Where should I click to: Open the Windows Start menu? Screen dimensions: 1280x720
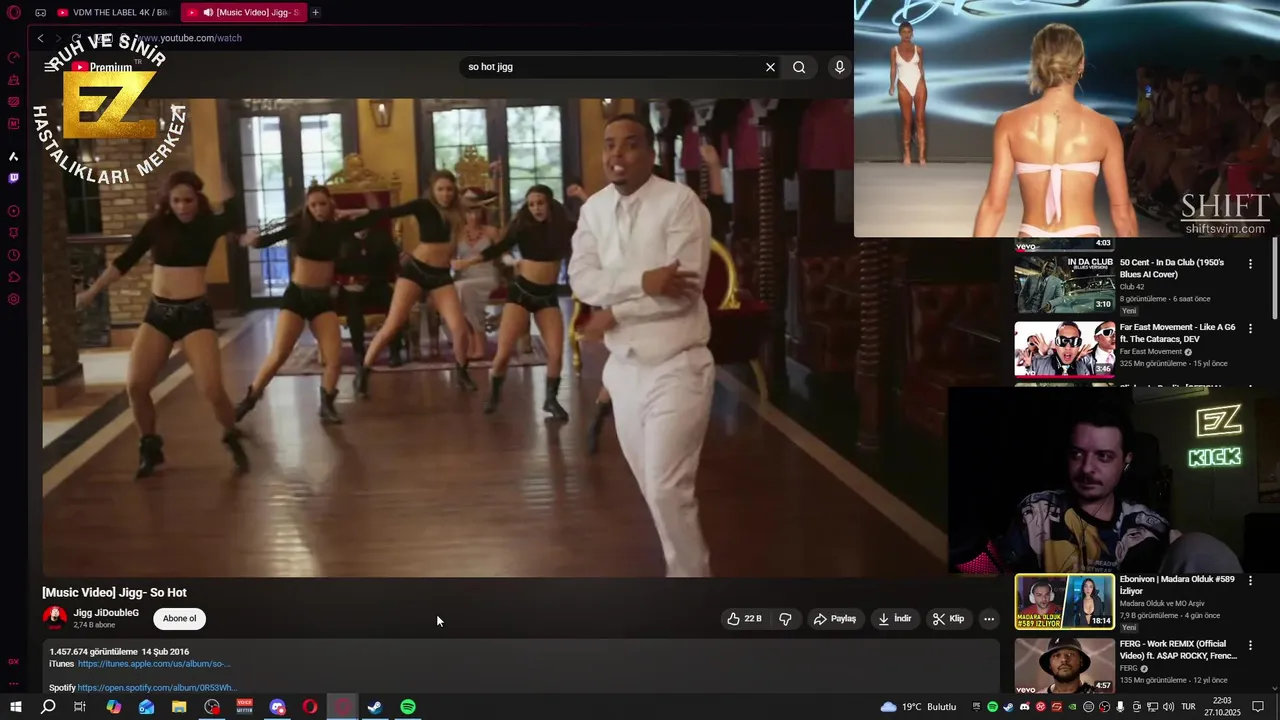(15, 707)
